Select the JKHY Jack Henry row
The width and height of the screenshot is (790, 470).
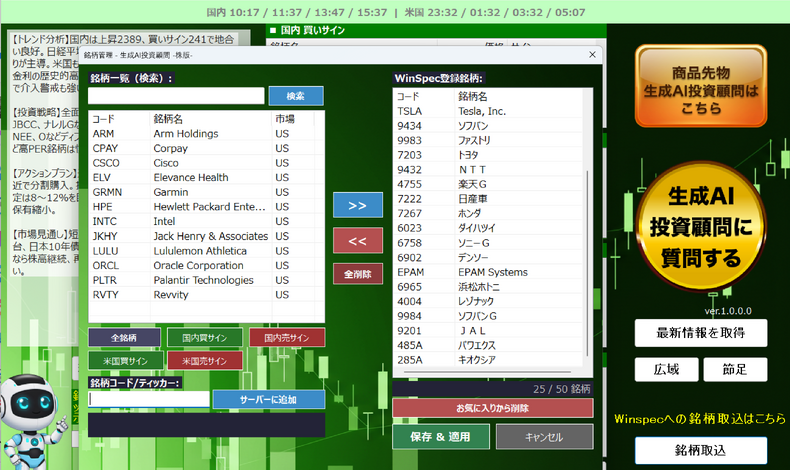tap(206, 236)
